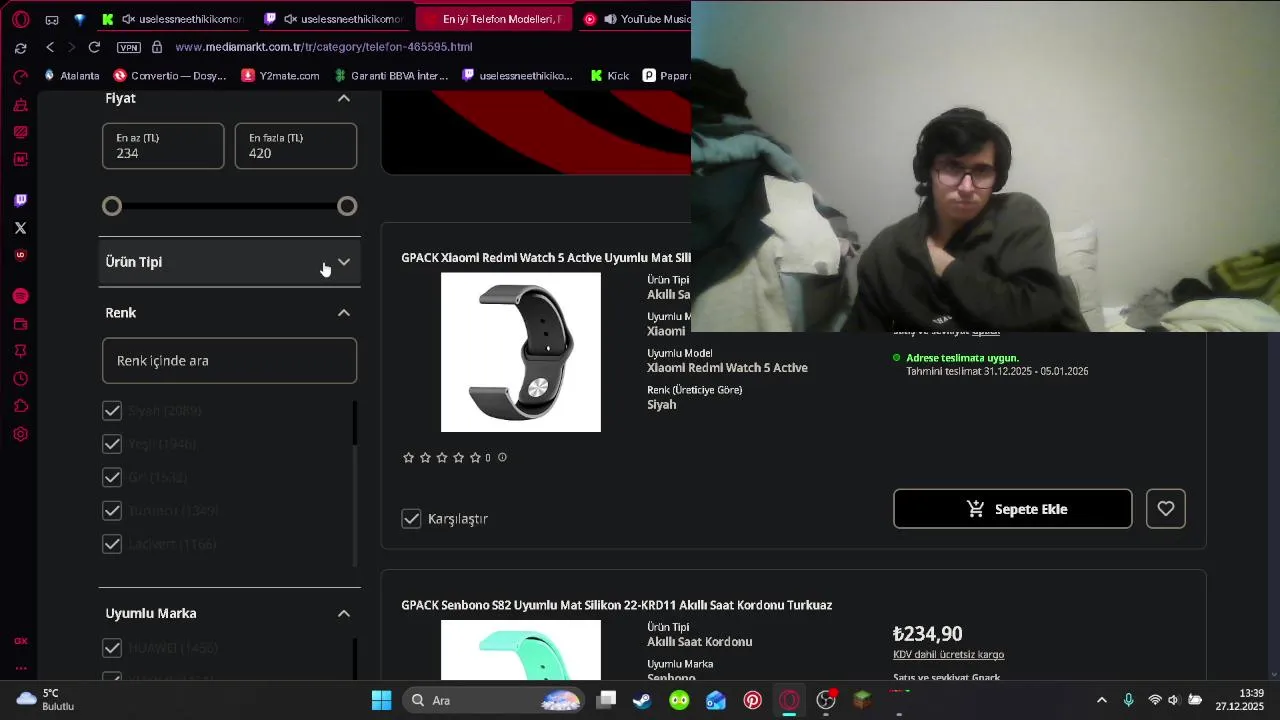Viewport: 1280px width, 720px height.
Task: Uncheck the Siyah (2089) color filter
Action: [112, 411]
